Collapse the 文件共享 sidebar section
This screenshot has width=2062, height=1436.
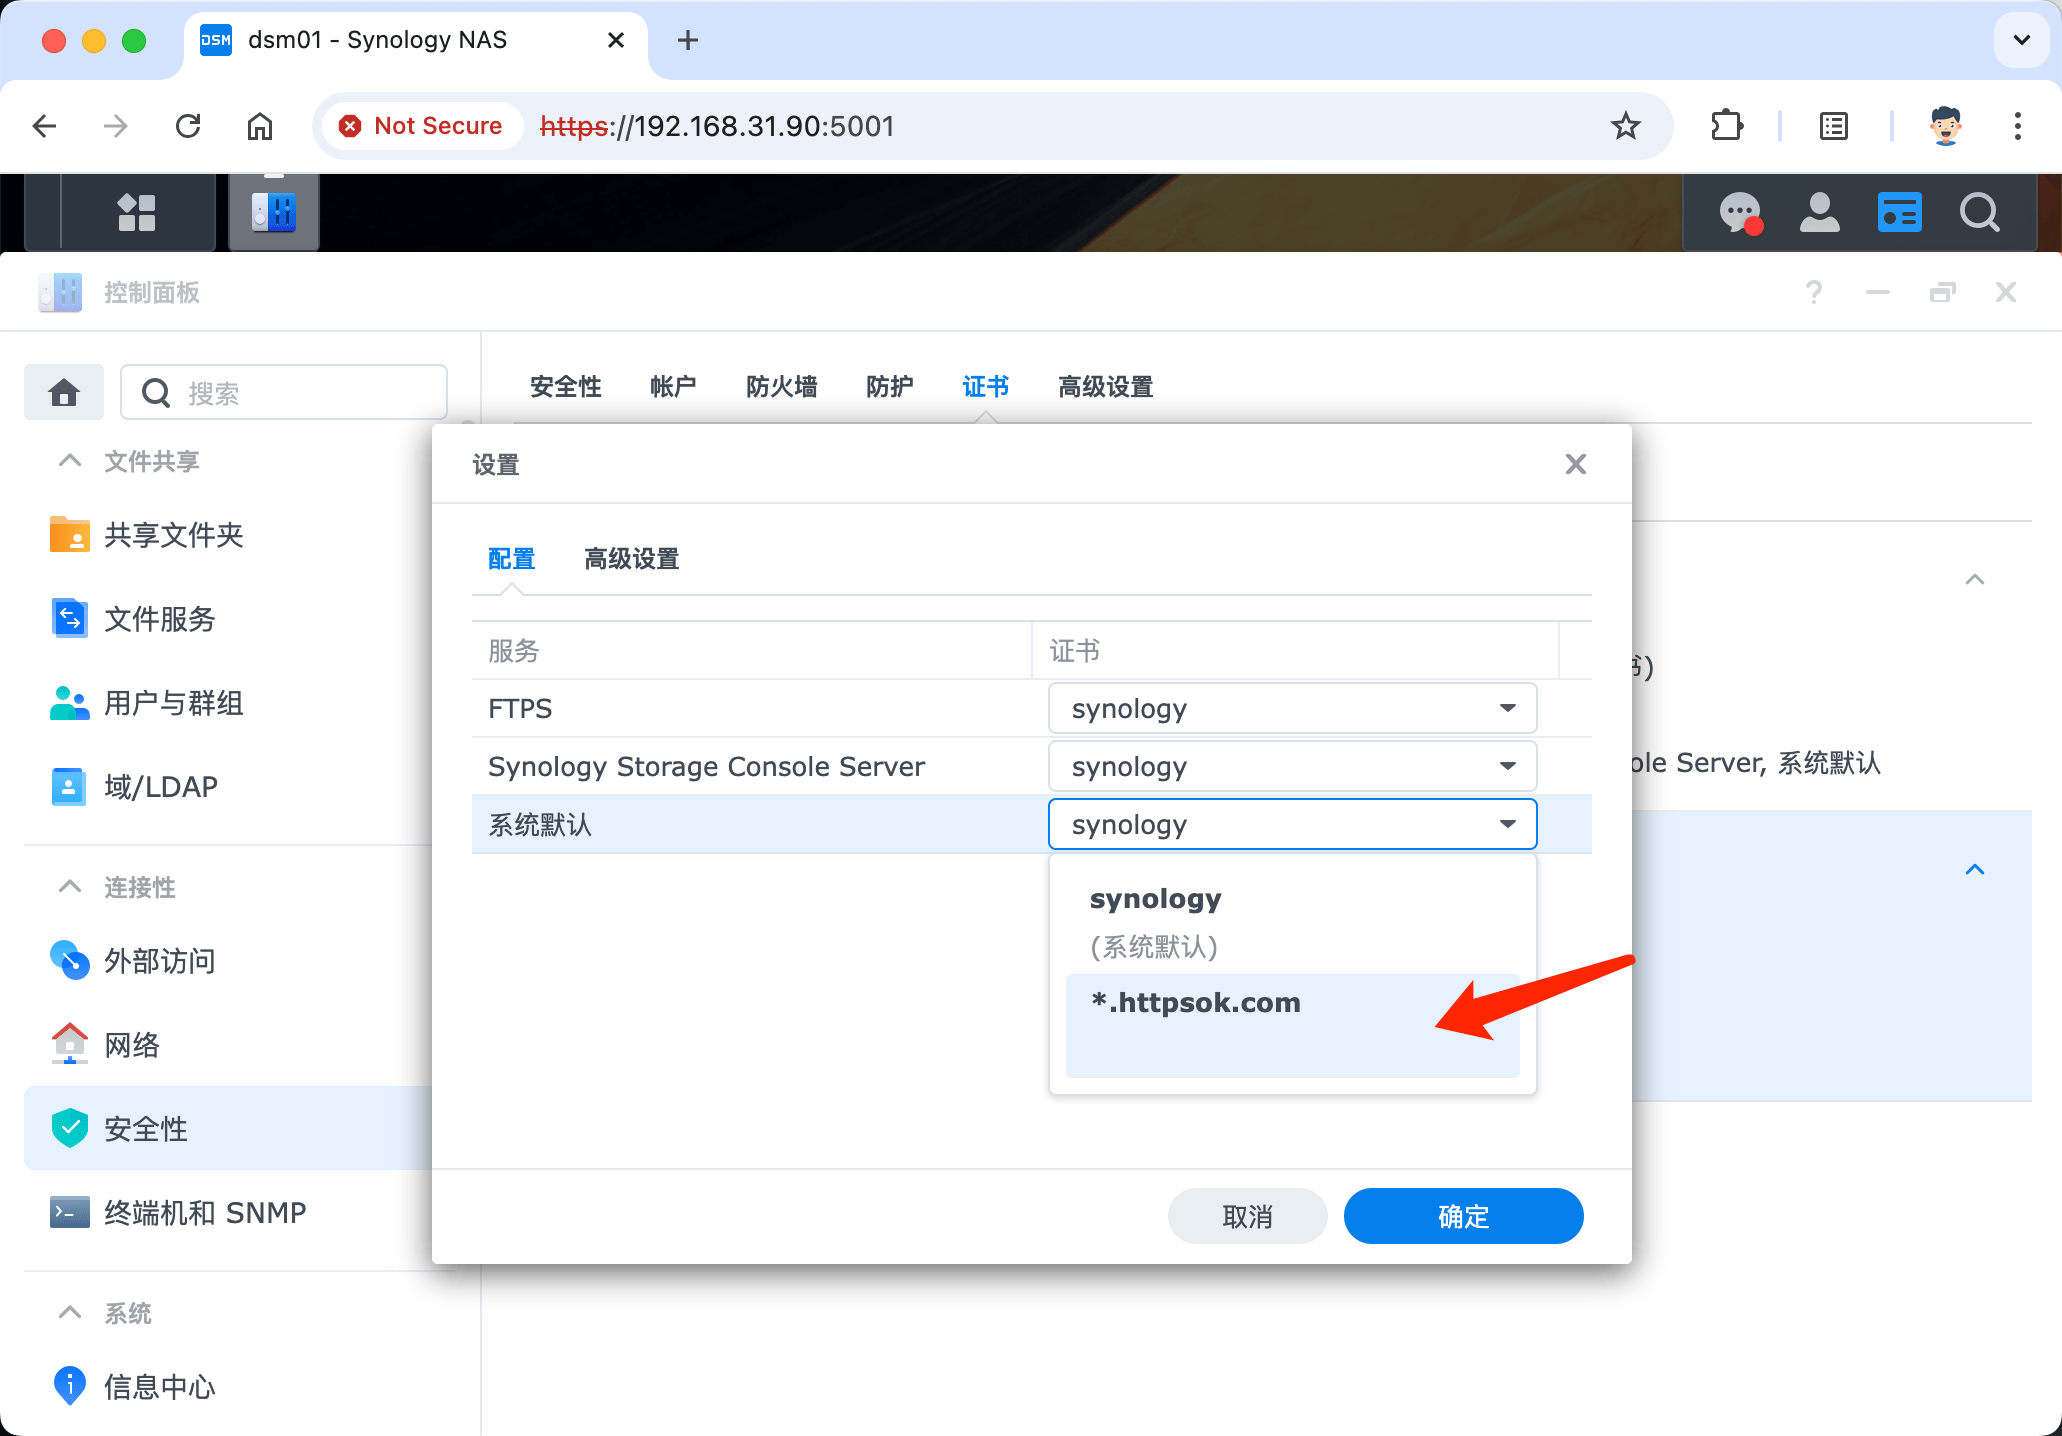coord(70,461)
